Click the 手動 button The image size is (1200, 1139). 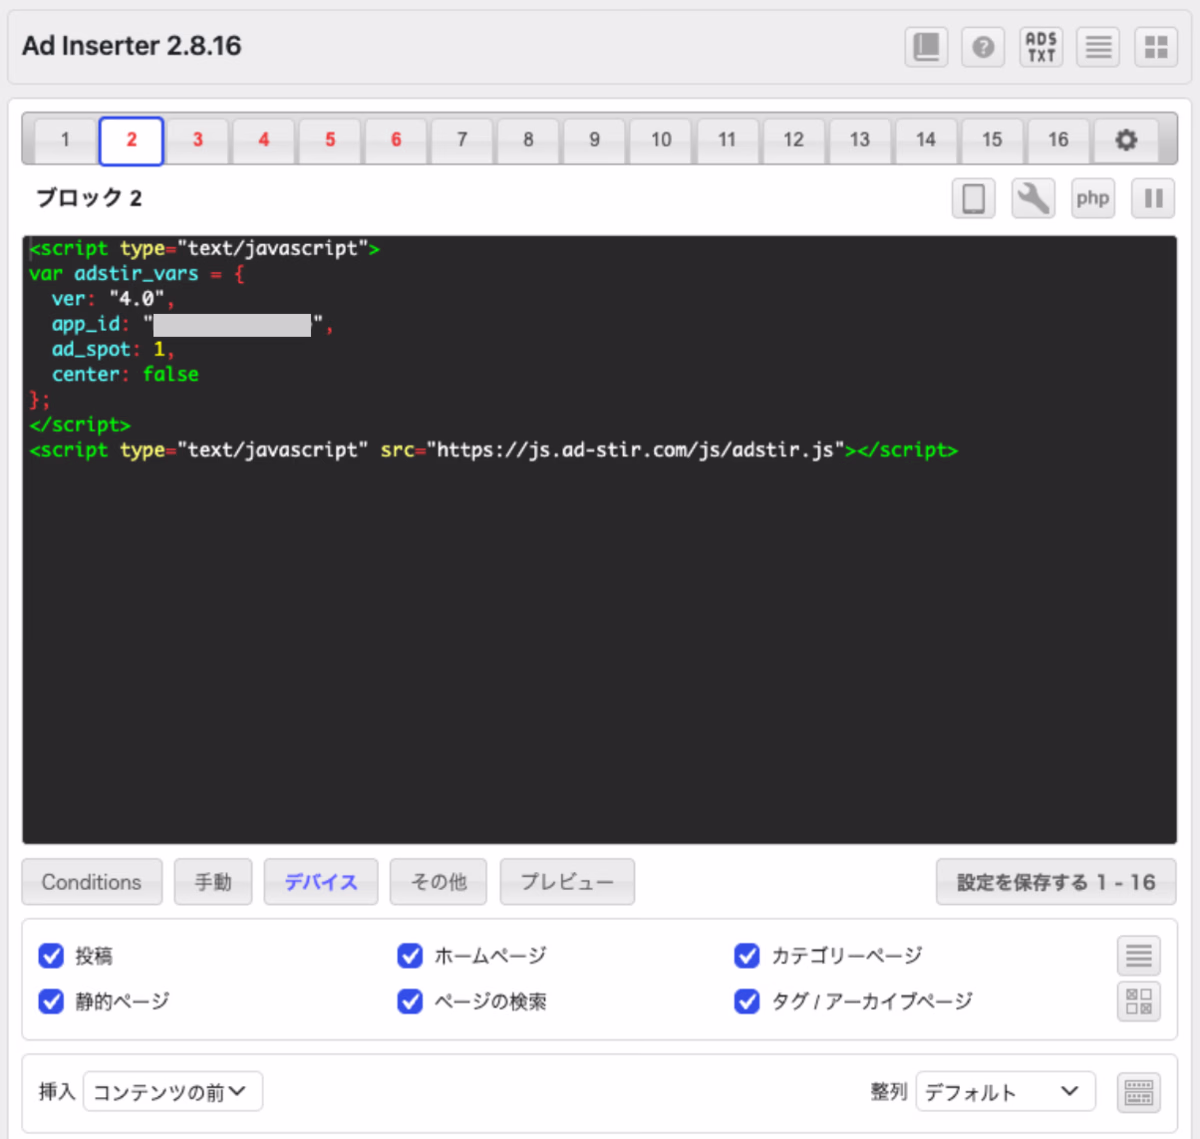[x=213, y=882]
